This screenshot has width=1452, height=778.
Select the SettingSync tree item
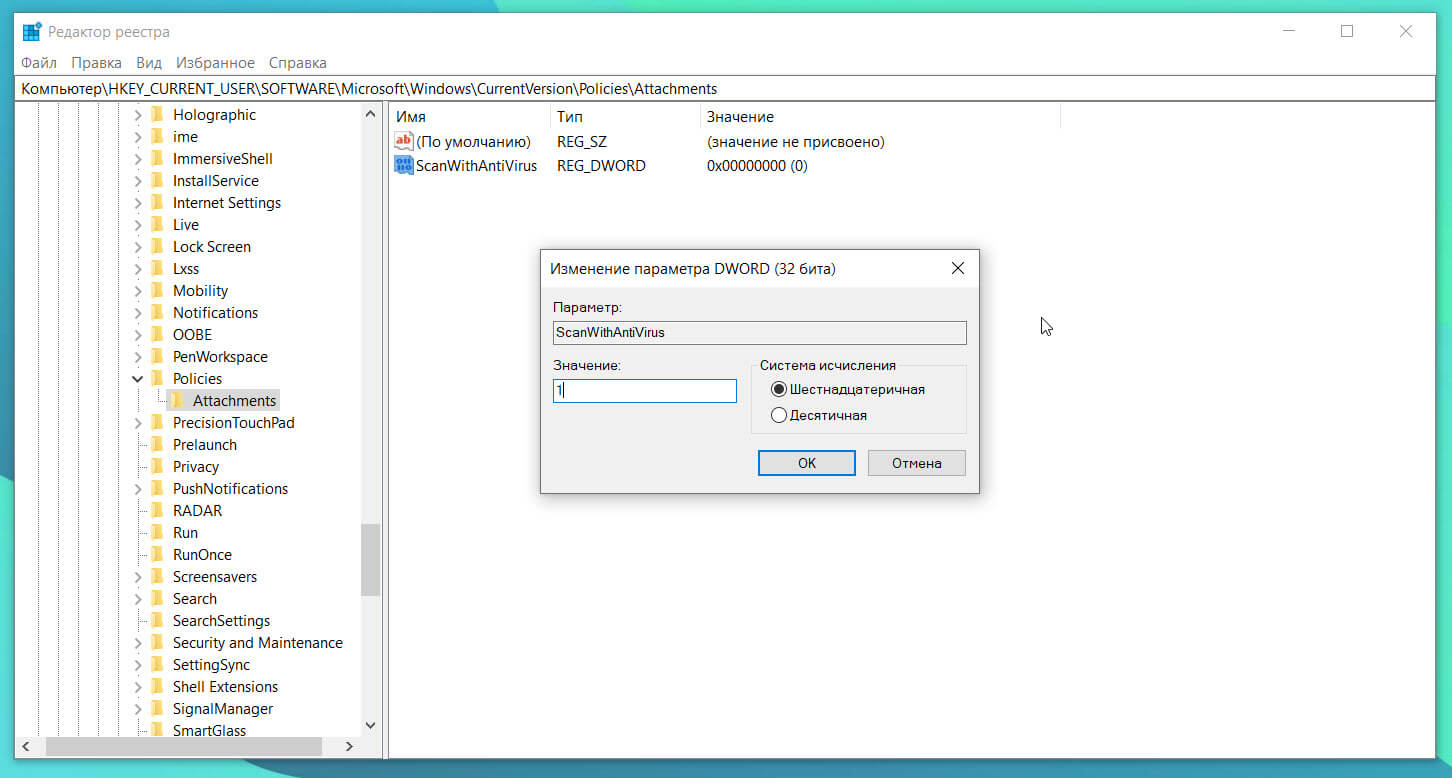coord(211,664)
